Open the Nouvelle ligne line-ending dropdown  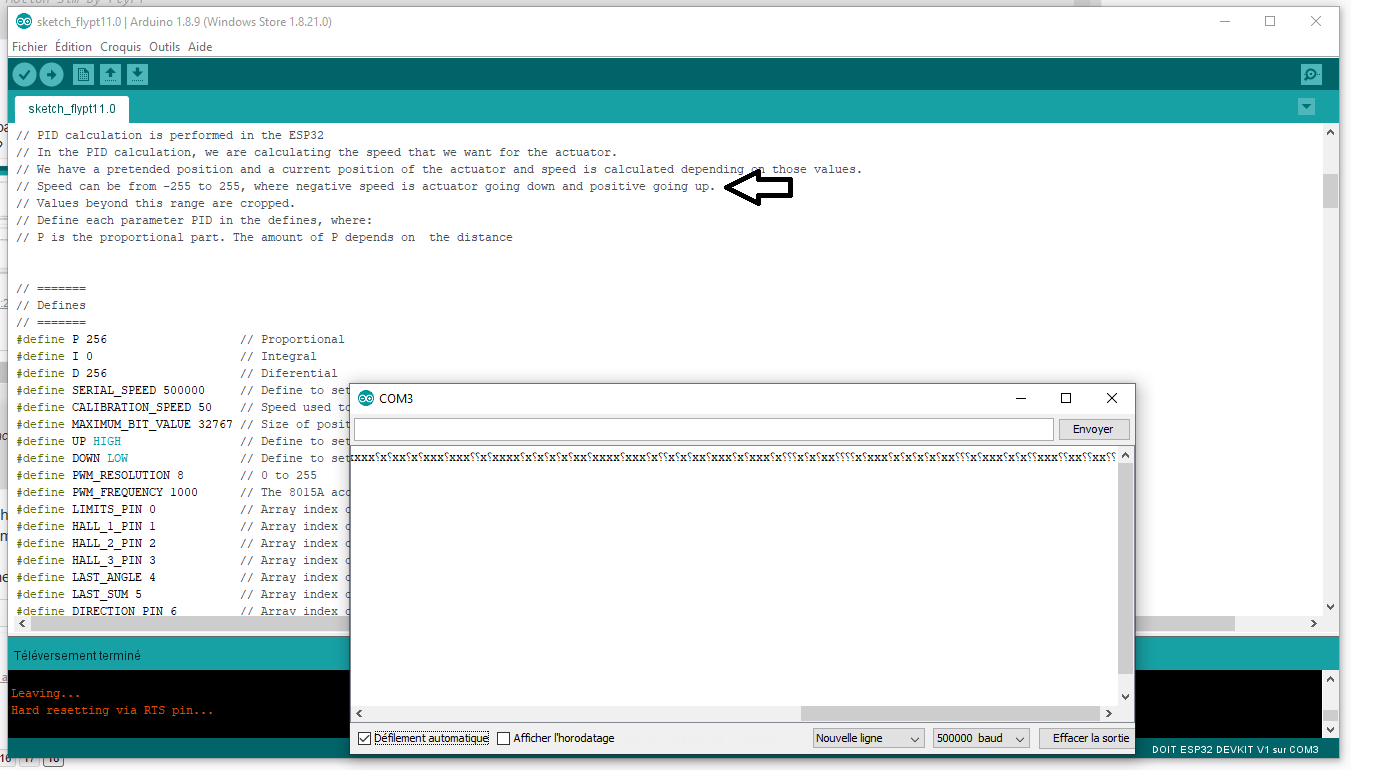[869, 738]
